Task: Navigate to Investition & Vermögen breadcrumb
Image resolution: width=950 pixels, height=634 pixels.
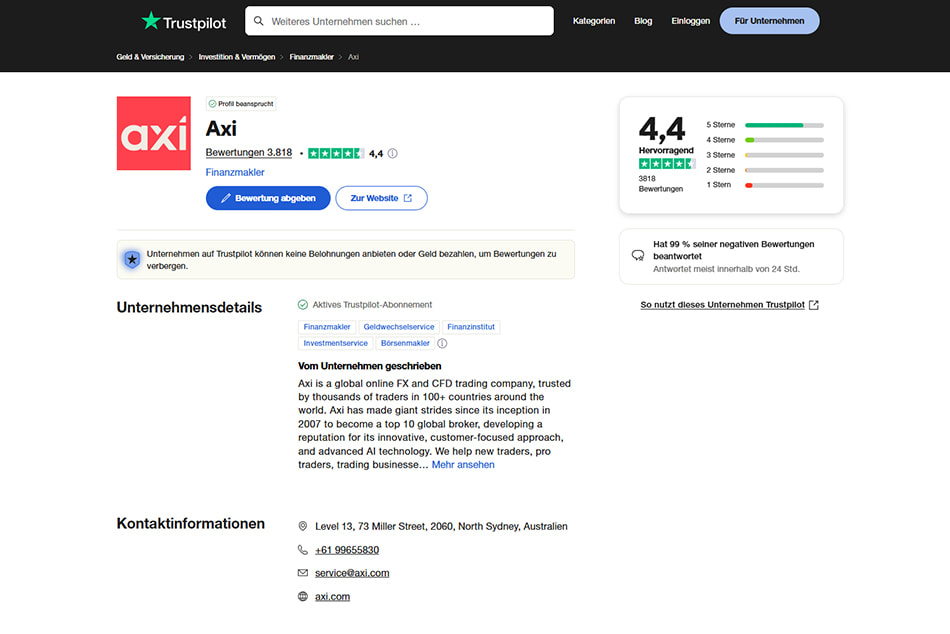Action: coord(237,57)
